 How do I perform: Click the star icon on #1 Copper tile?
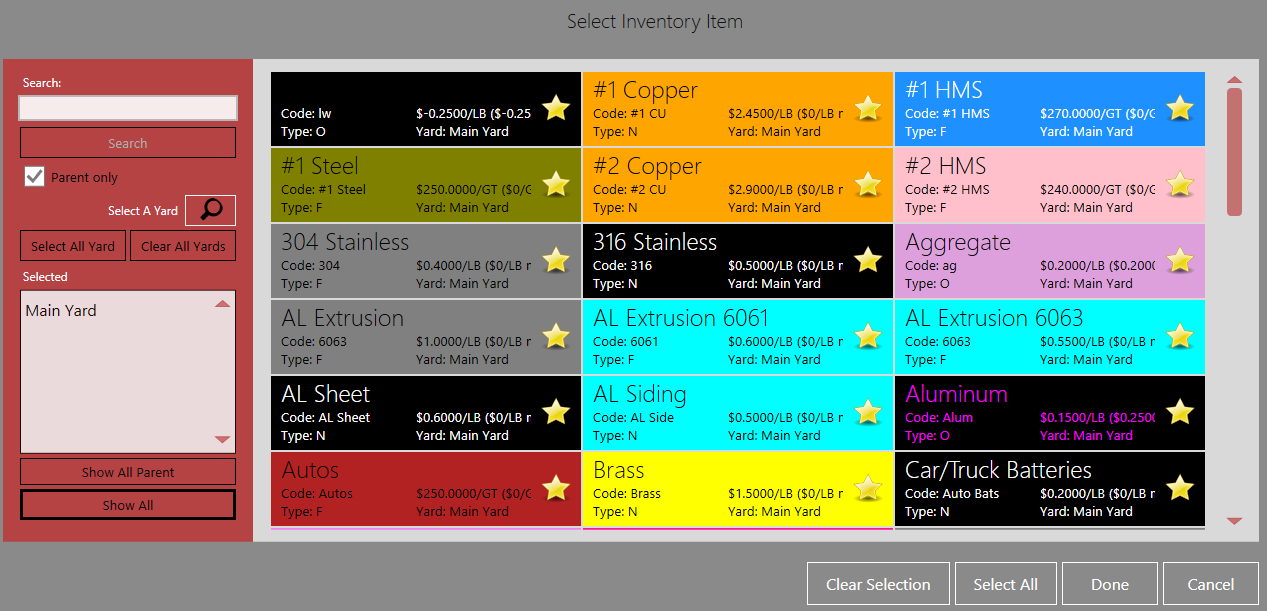tap(868, 108)
